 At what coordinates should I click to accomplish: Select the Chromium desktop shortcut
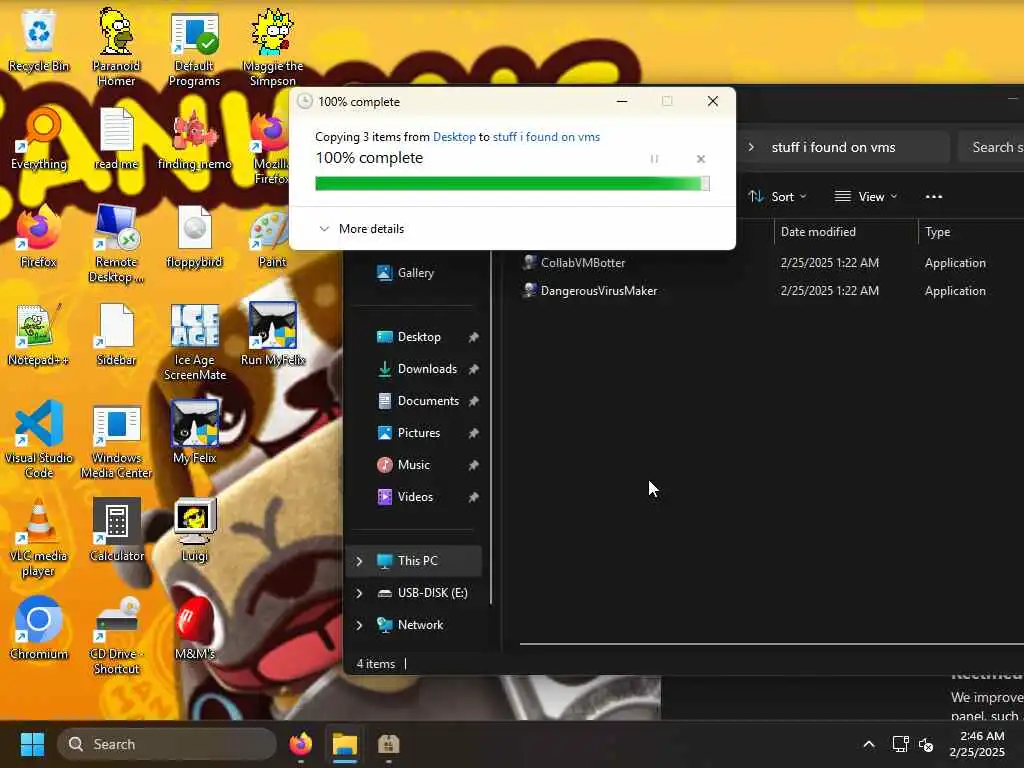39,628
